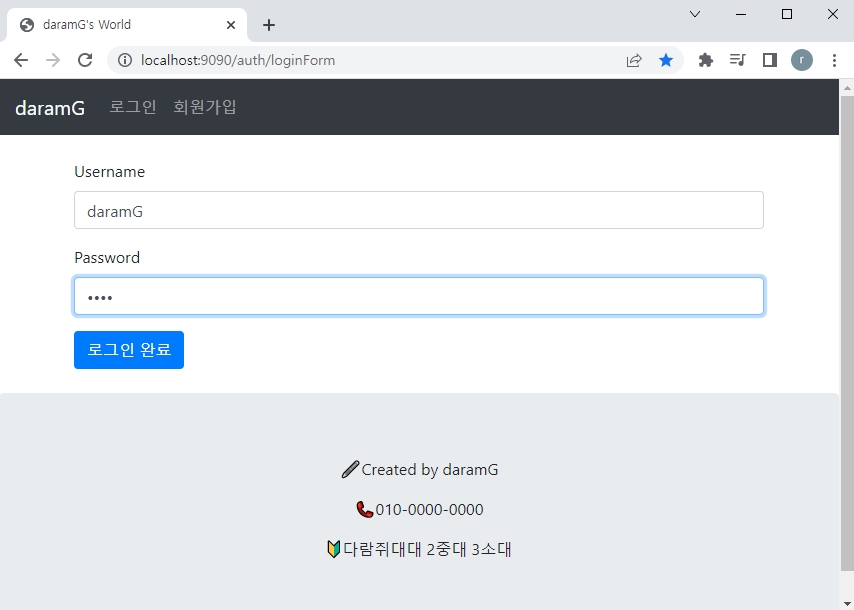
Task: Focus the Username input field
Action: coord(419,210)
